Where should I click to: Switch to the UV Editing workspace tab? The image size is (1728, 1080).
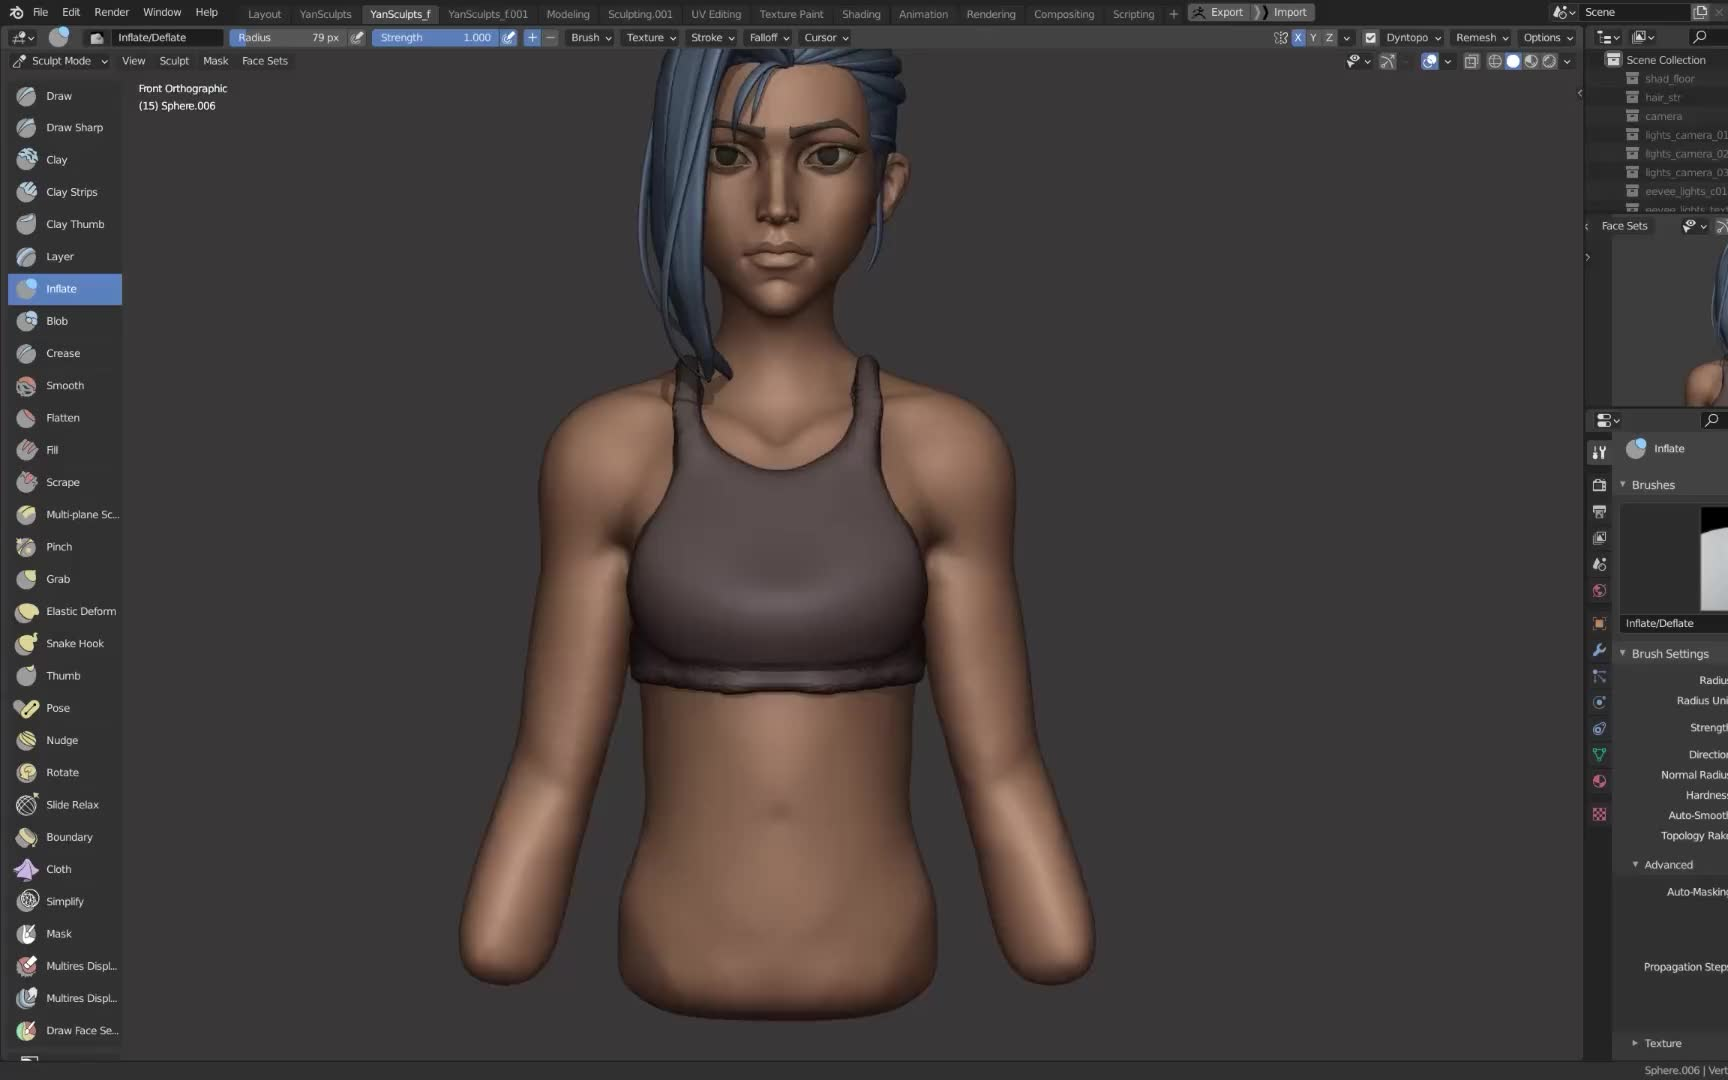pos(716,14)
